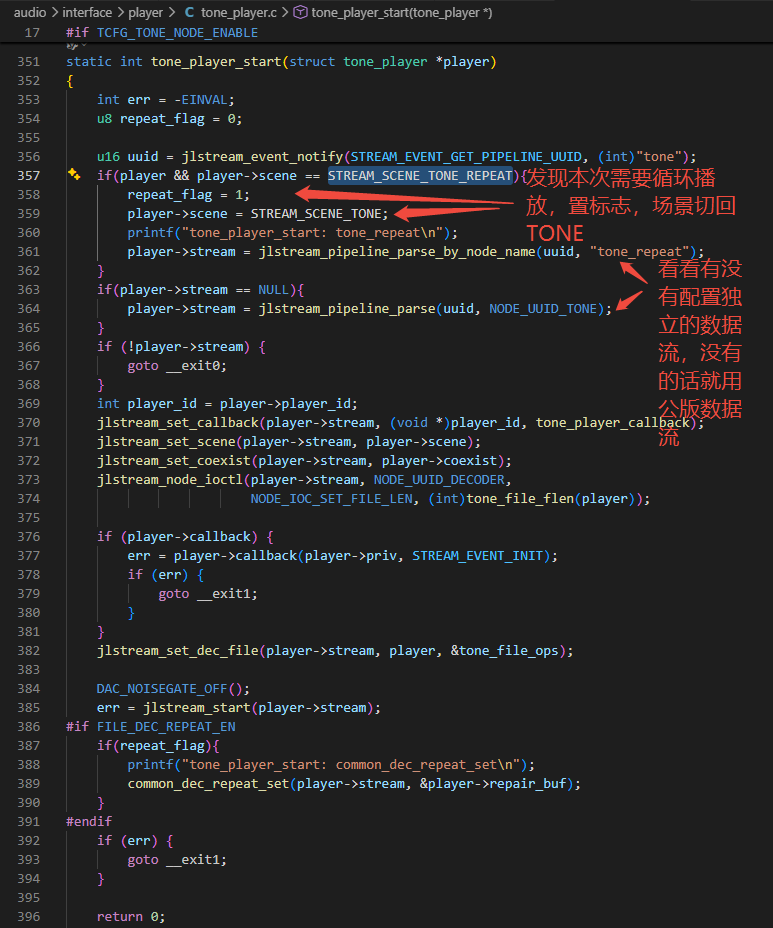The image size is (773, 928).
Task: Click tone_player_start in the function definition
Action: (x=216, y=62)
